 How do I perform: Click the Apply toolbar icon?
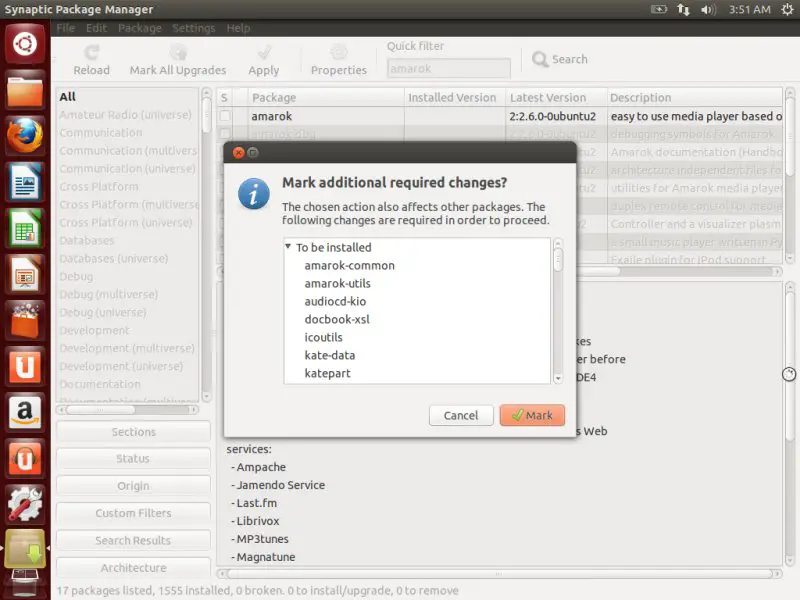264,53
